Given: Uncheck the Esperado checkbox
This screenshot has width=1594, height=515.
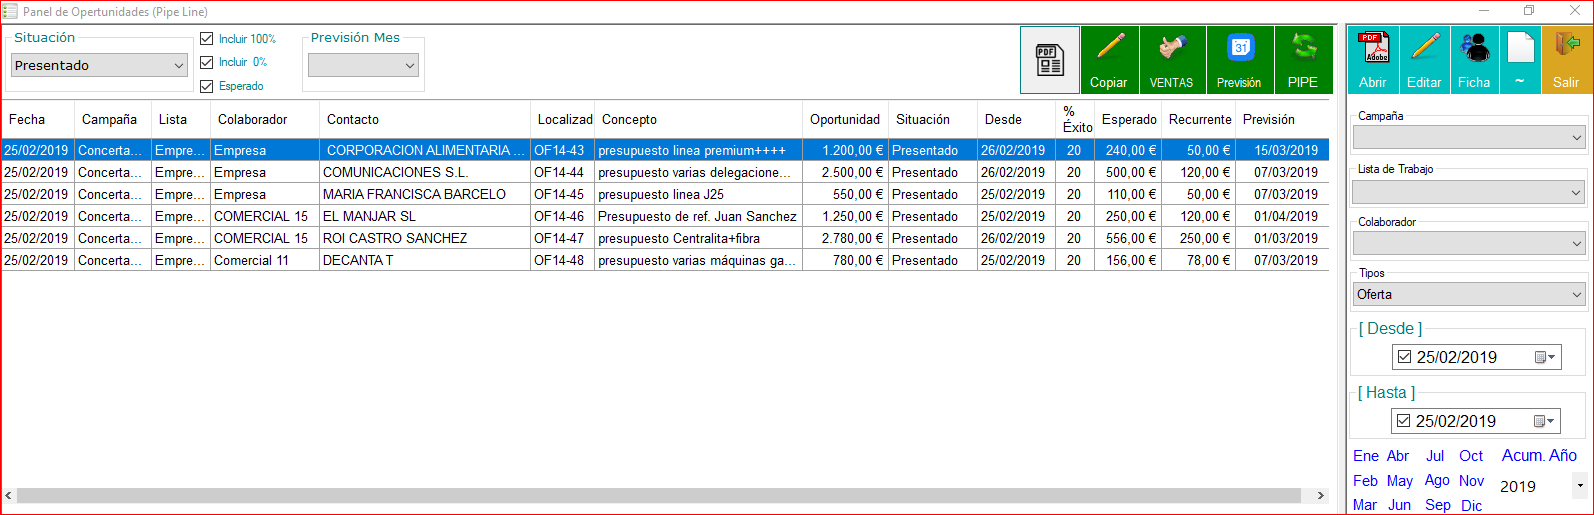Looking at the screenshot, I should coord(207,86).
